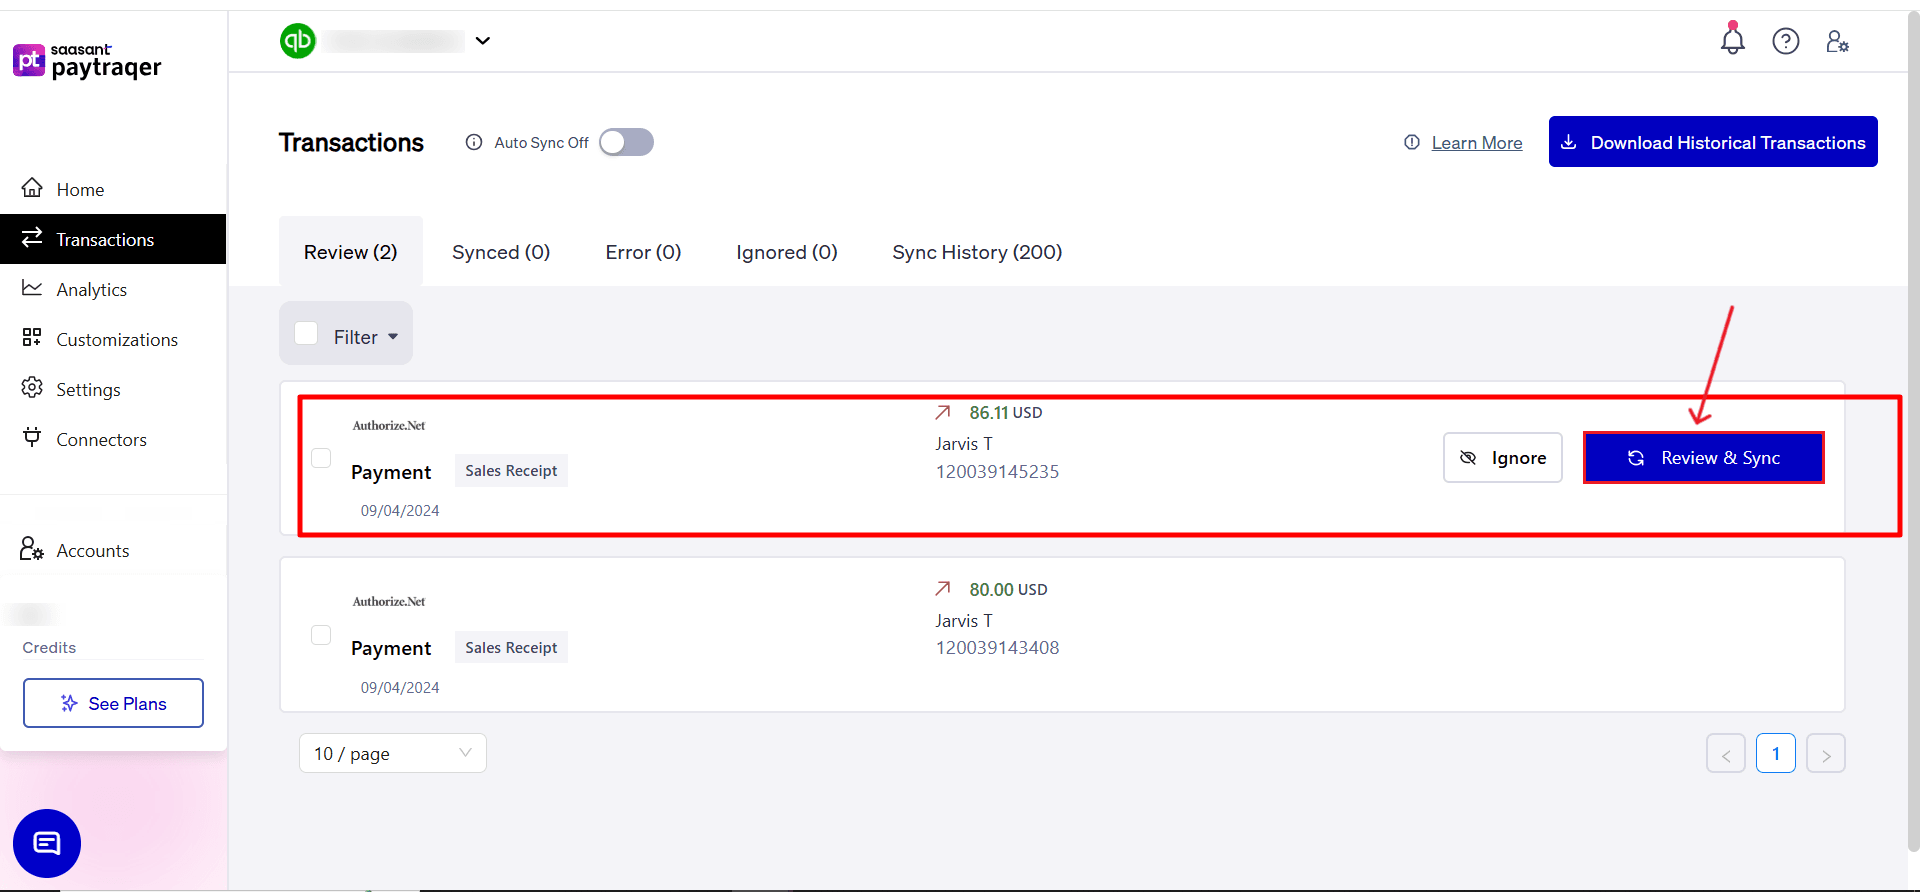Open the Filter dropdown
Screen dimensions: 1920x892
click(x=366, y=337)
